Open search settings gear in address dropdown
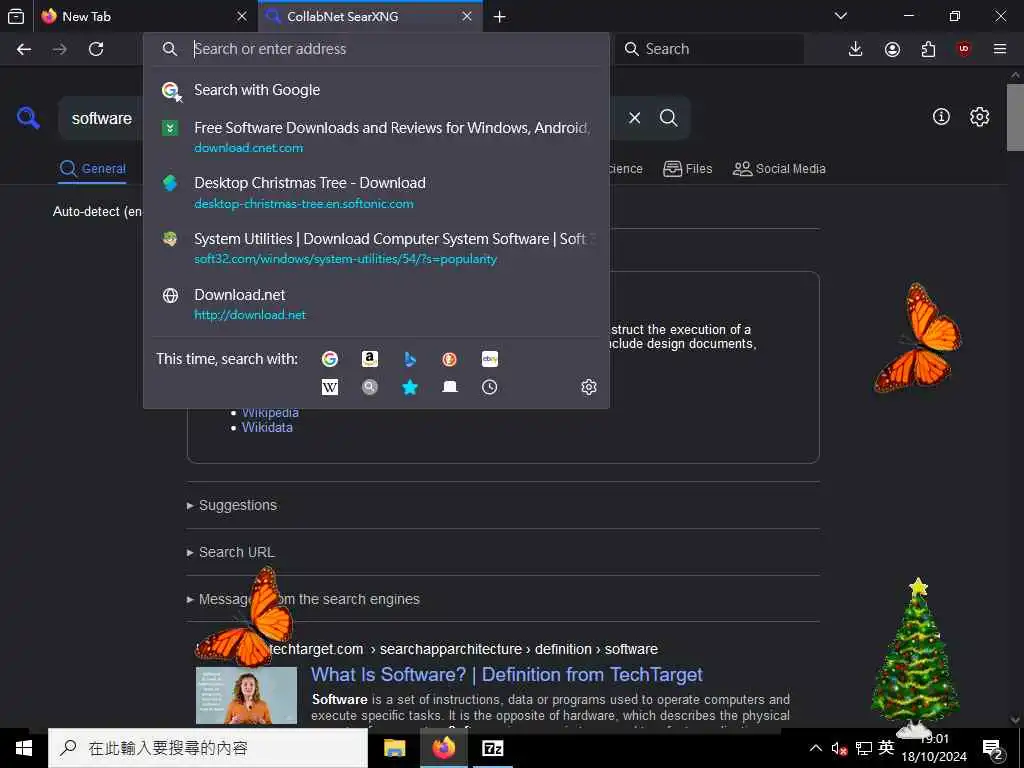Image resolution: width=1024 pixels, height=768 pixels. (x=588, y=387)
